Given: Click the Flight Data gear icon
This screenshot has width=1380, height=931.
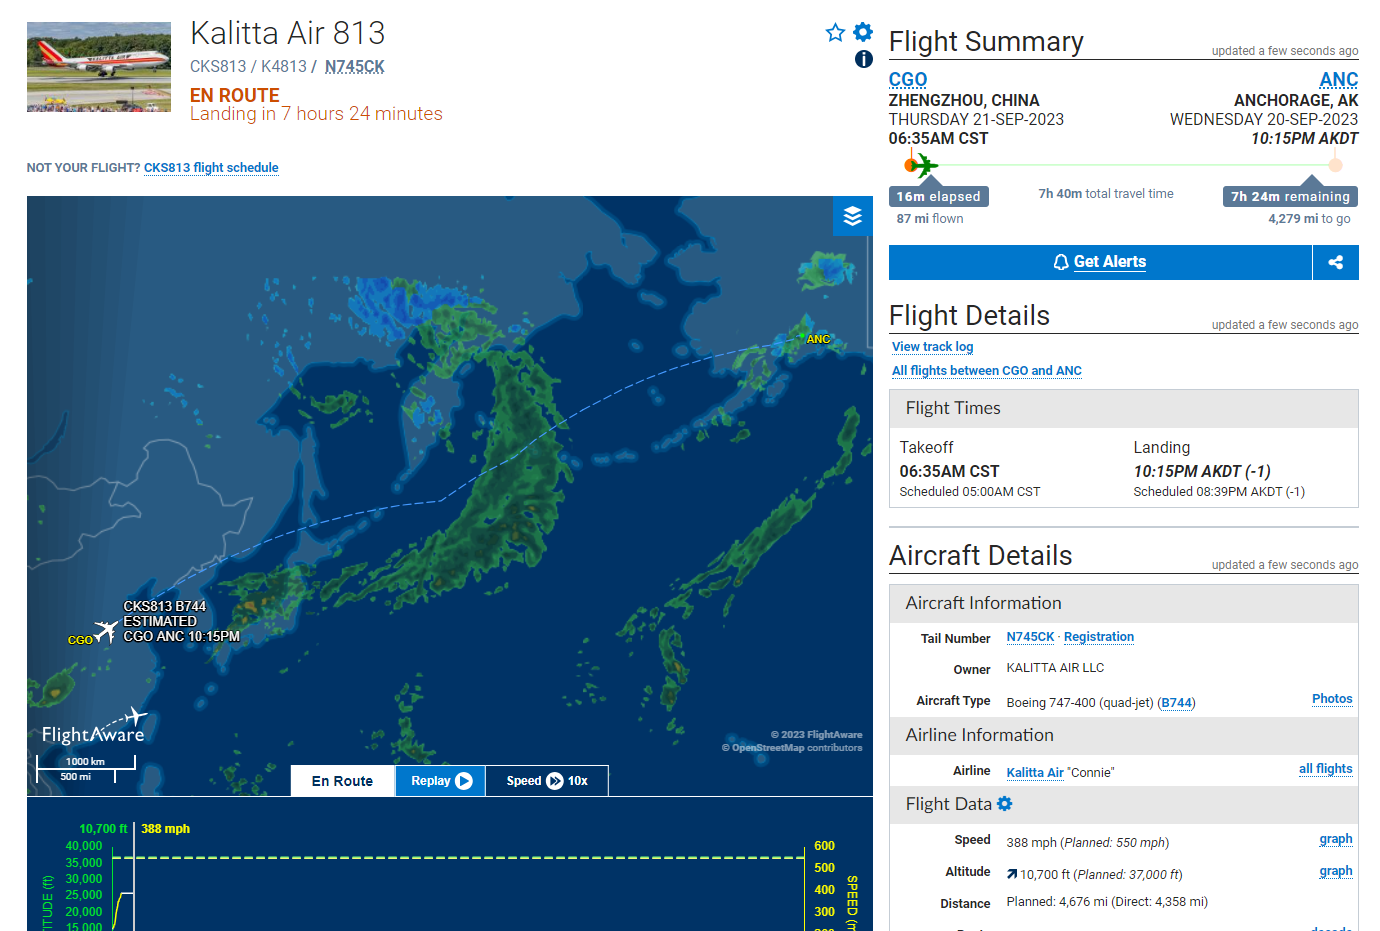Looking at the screenshot, I should point(1005,804).
